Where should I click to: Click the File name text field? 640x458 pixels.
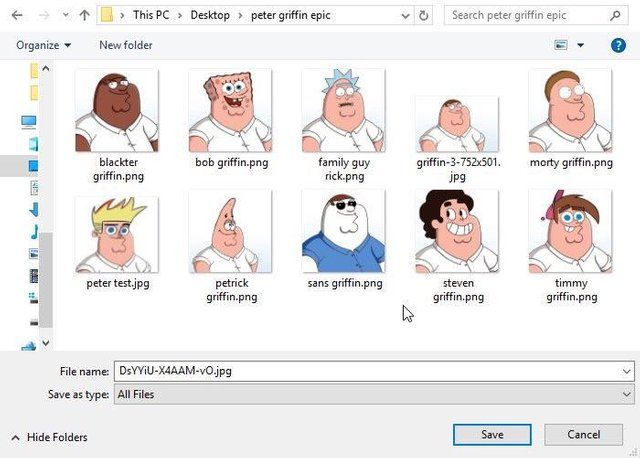pyautogui.click(x=367, y=371)
